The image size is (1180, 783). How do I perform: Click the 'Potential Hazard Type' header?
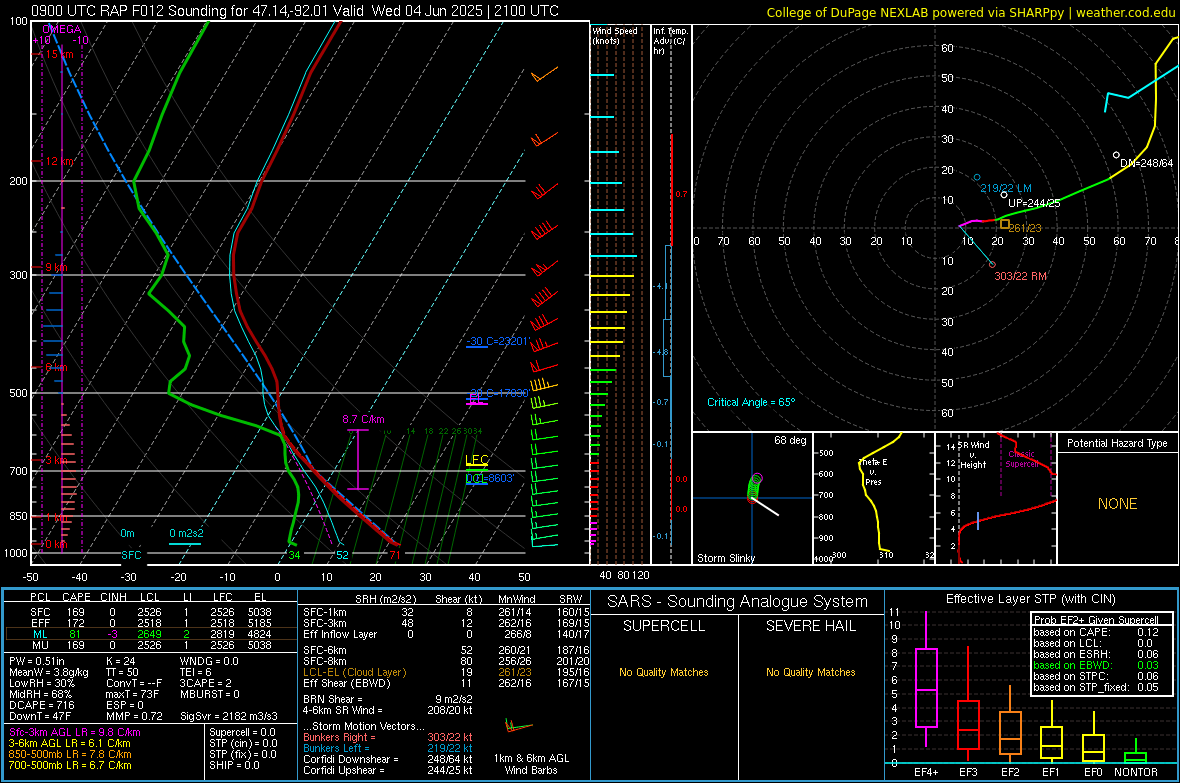[x=1117, y=443]
